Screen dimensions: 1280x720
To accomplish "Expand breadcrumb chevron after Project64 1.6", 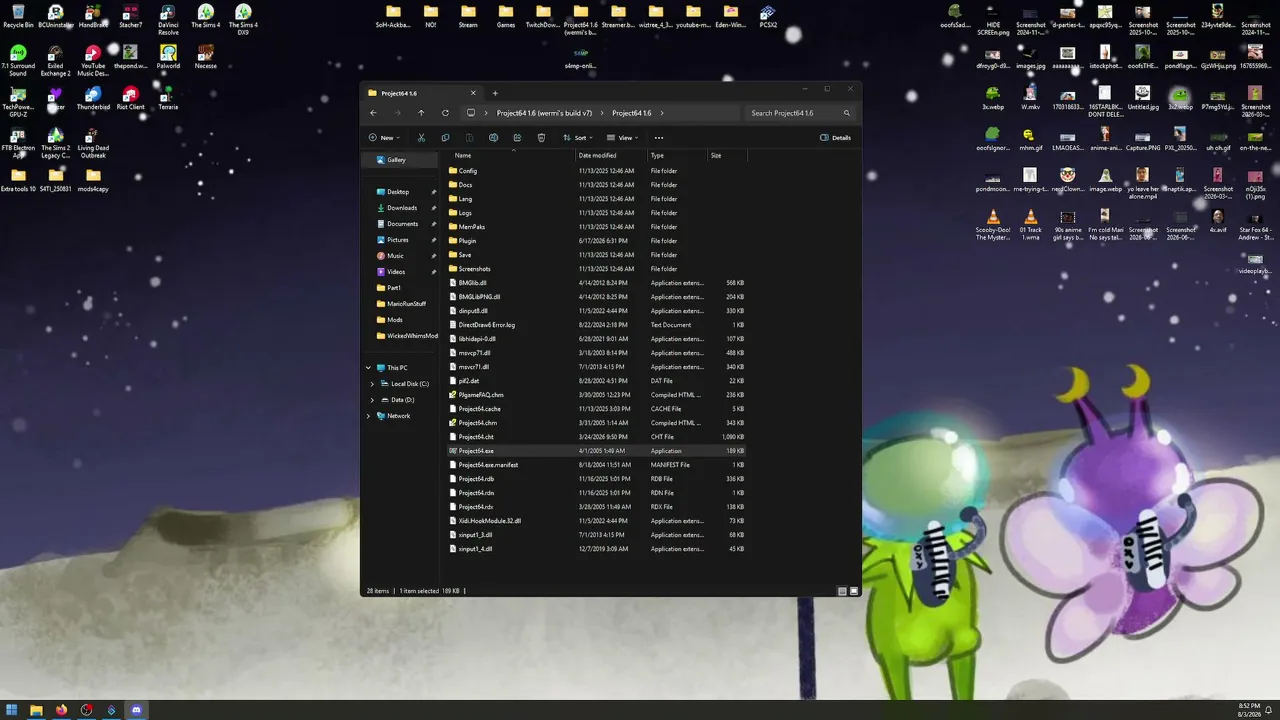I will (x=662, y=113).
